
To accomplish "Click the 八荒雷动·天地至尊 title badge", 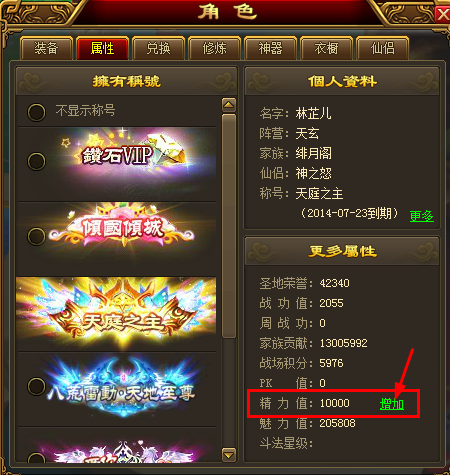I will pos(121,388).
